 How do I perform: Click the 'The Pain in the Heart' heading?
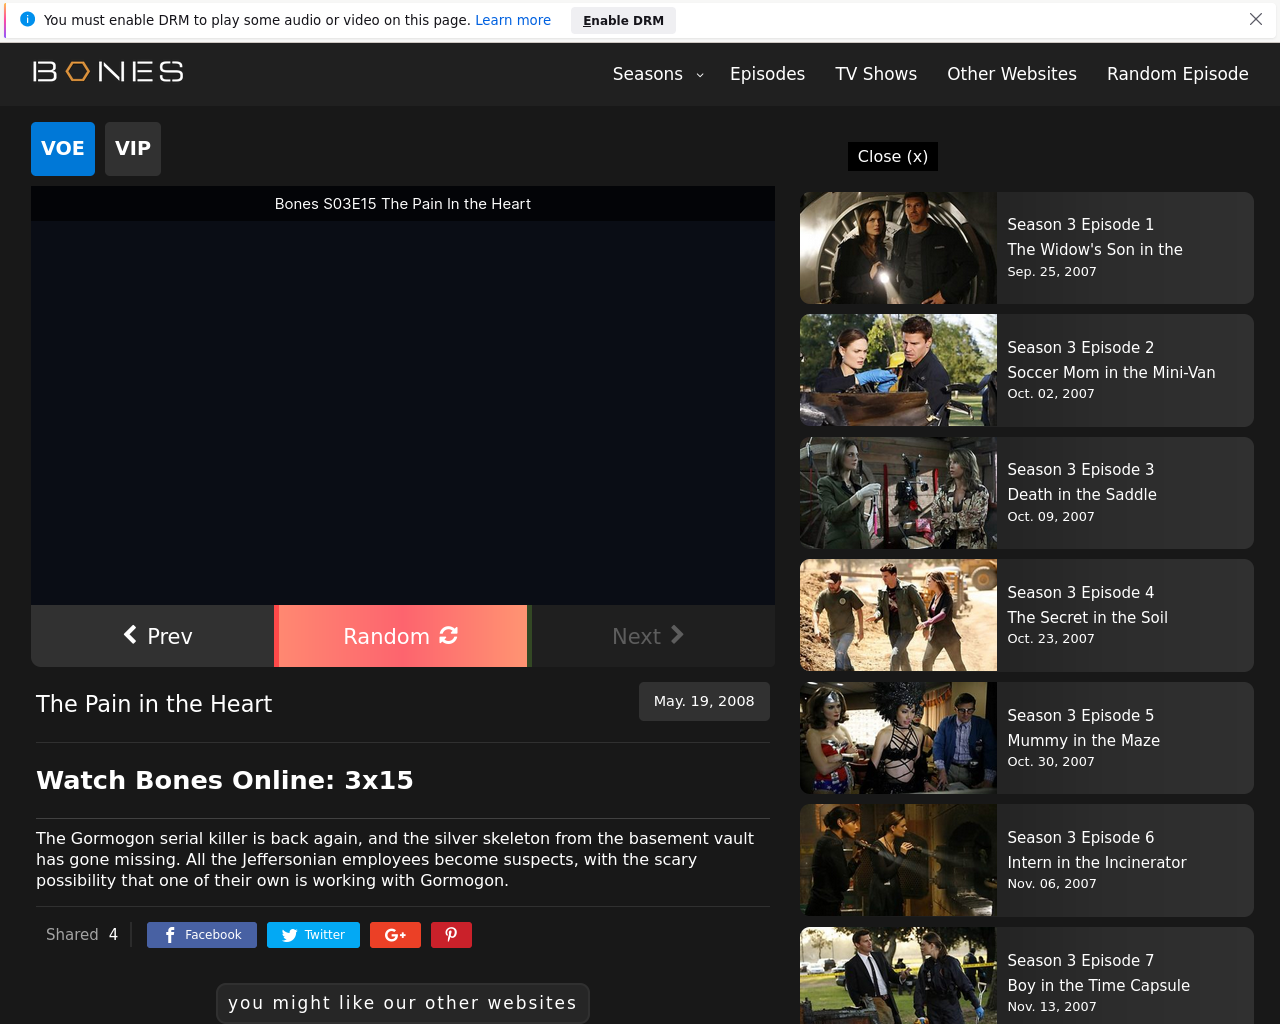tap(154, 704)
